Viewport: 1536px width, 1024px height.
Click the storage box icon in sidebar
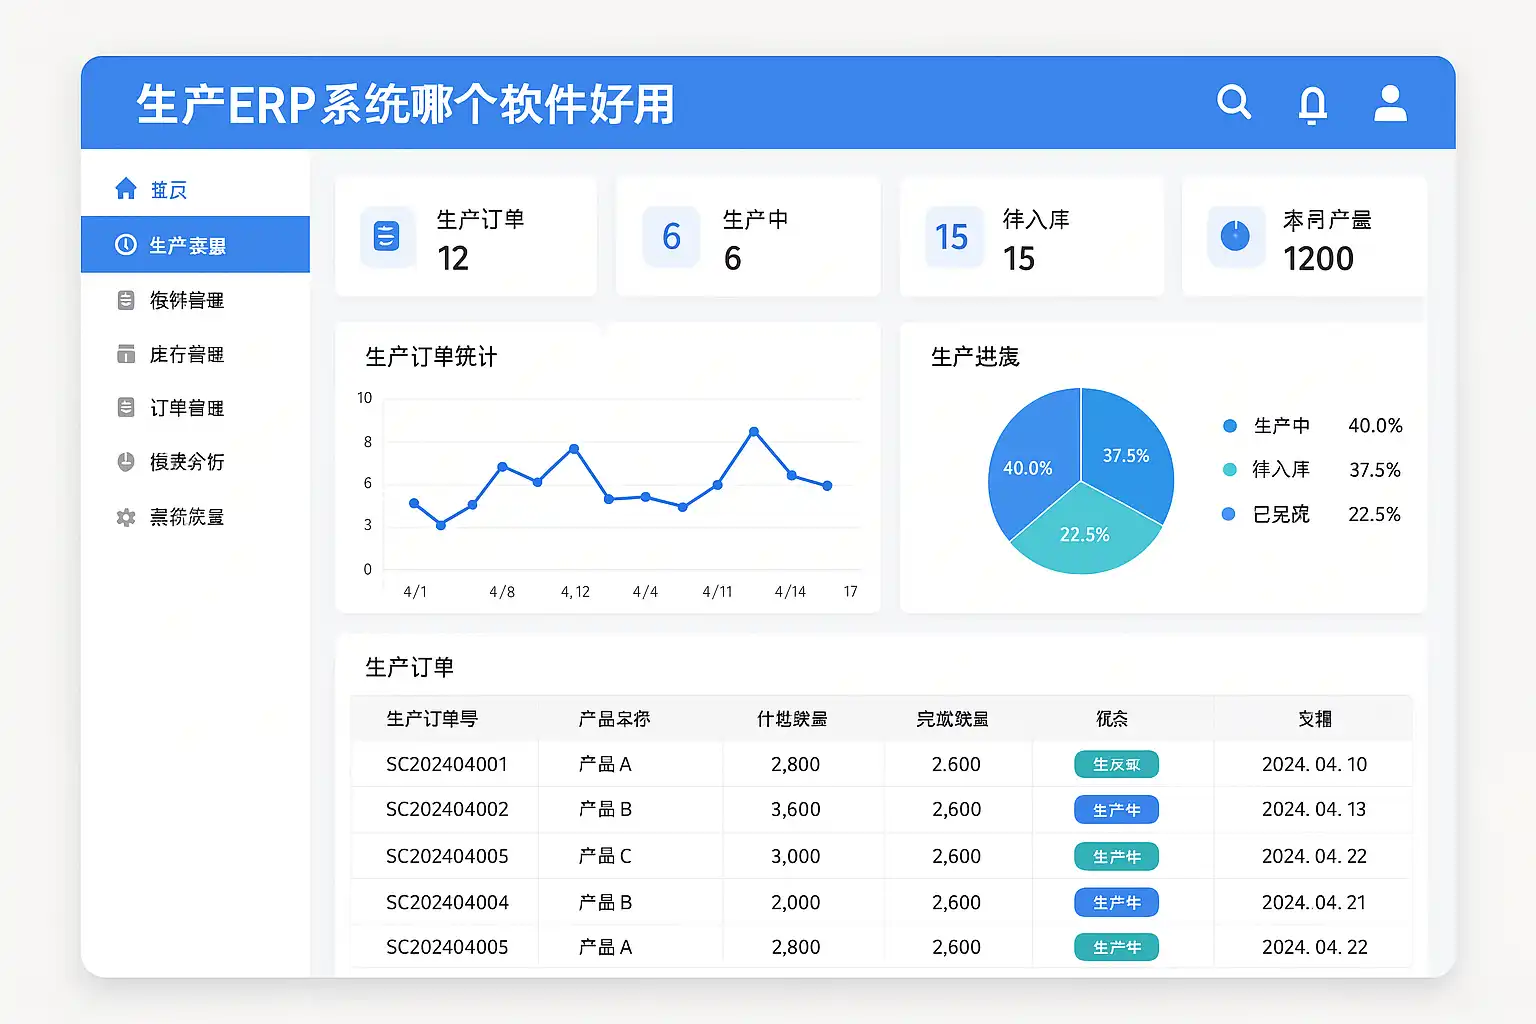pyautogui.click(x=126, y=354)
